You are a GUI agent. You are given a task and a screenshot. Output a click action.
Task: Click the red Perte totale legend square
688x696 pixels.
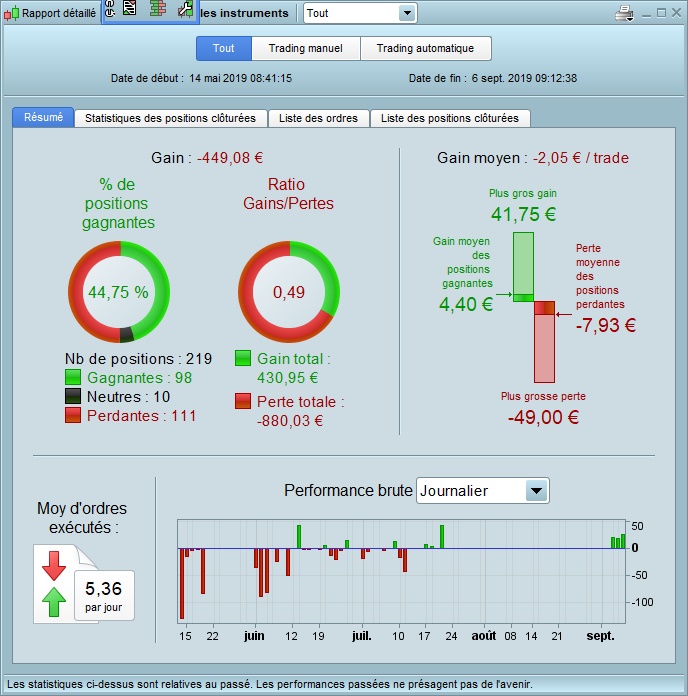click(243, 401)
